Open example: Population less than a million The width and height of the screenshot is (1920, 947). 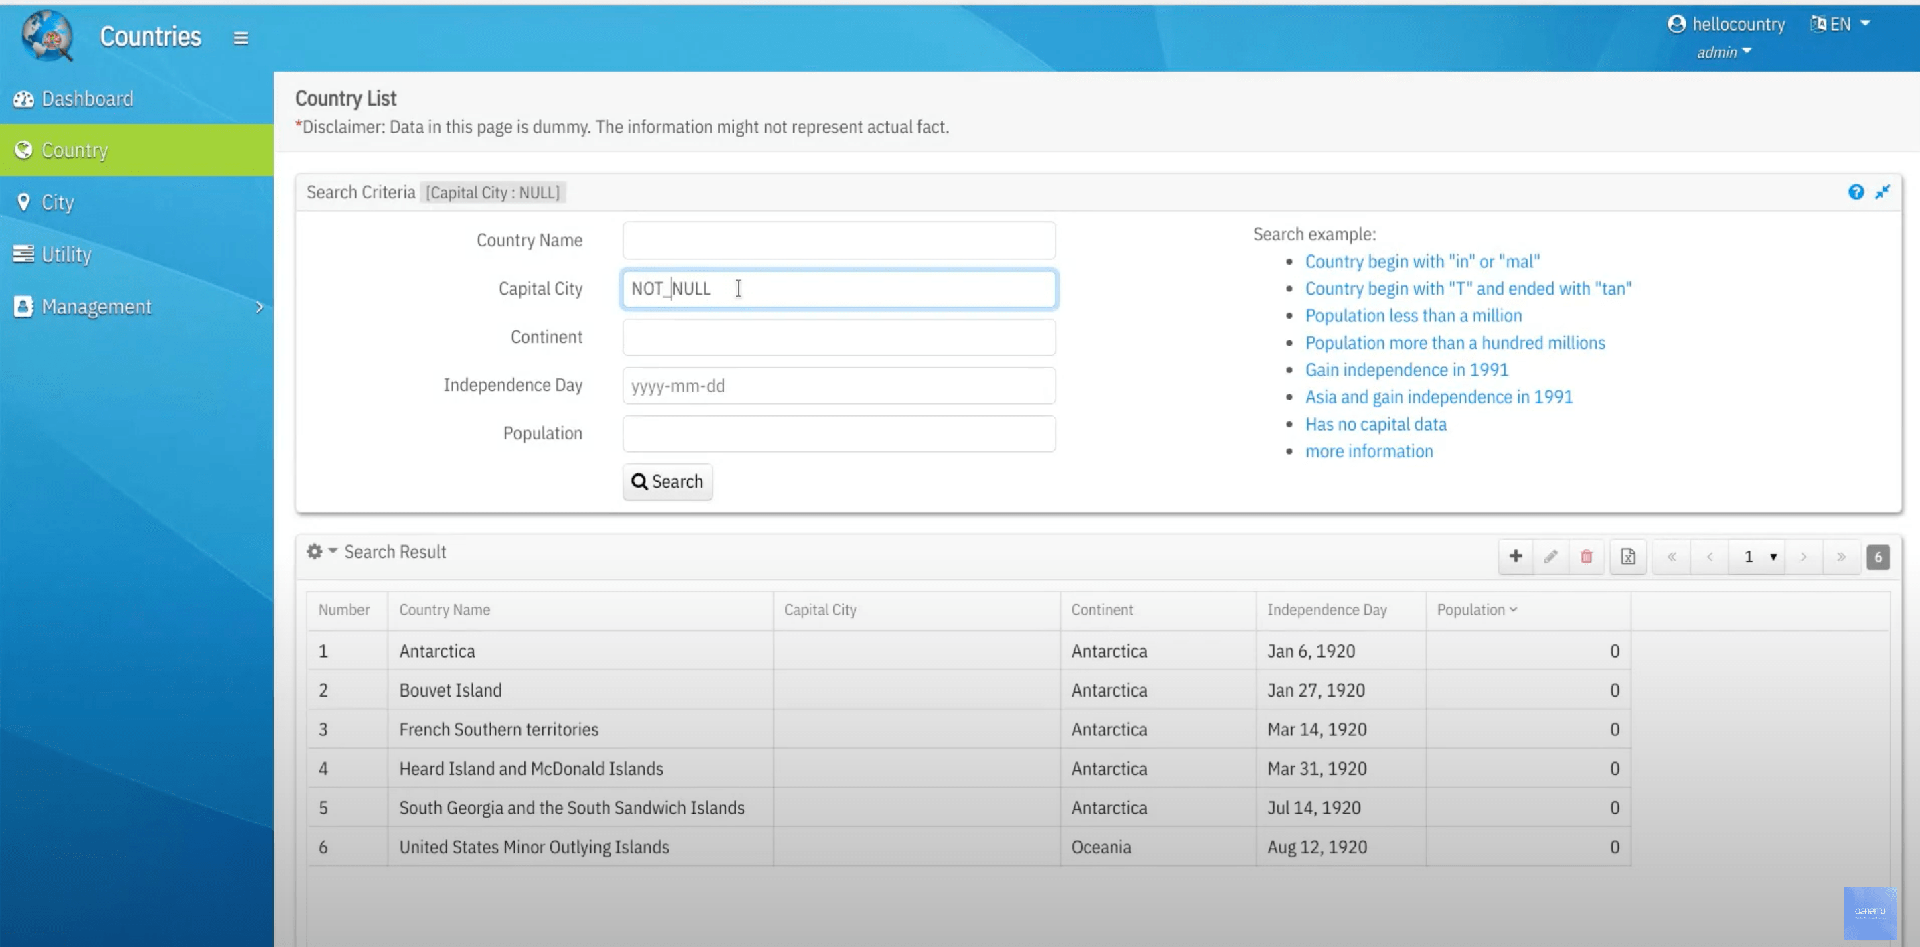1413,315
